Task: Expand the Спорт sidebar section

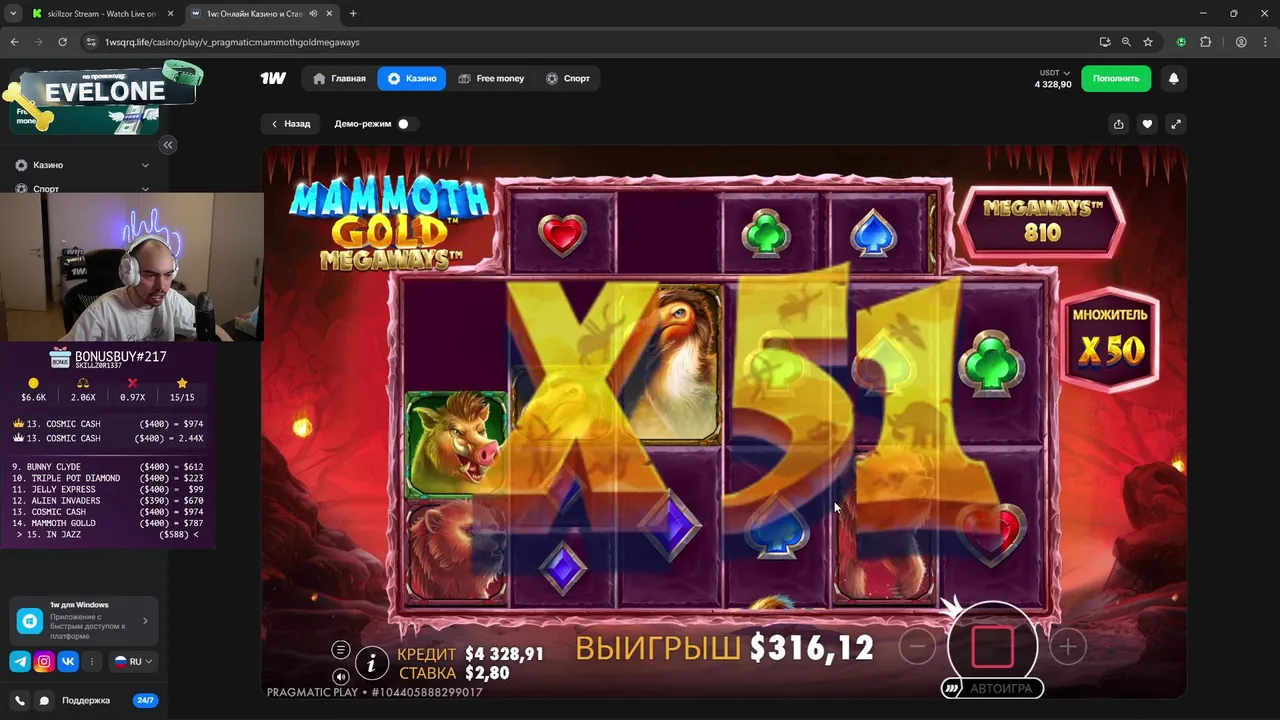Action: pyautogui.click(x=82, y=188)
